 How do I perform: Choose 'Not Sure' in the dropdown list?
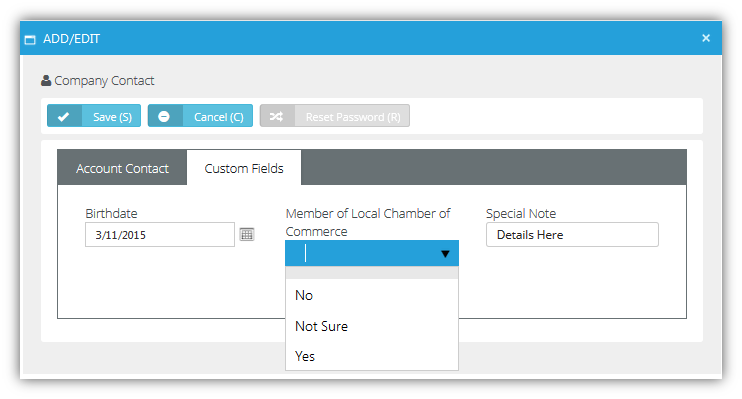click(371, 326)
